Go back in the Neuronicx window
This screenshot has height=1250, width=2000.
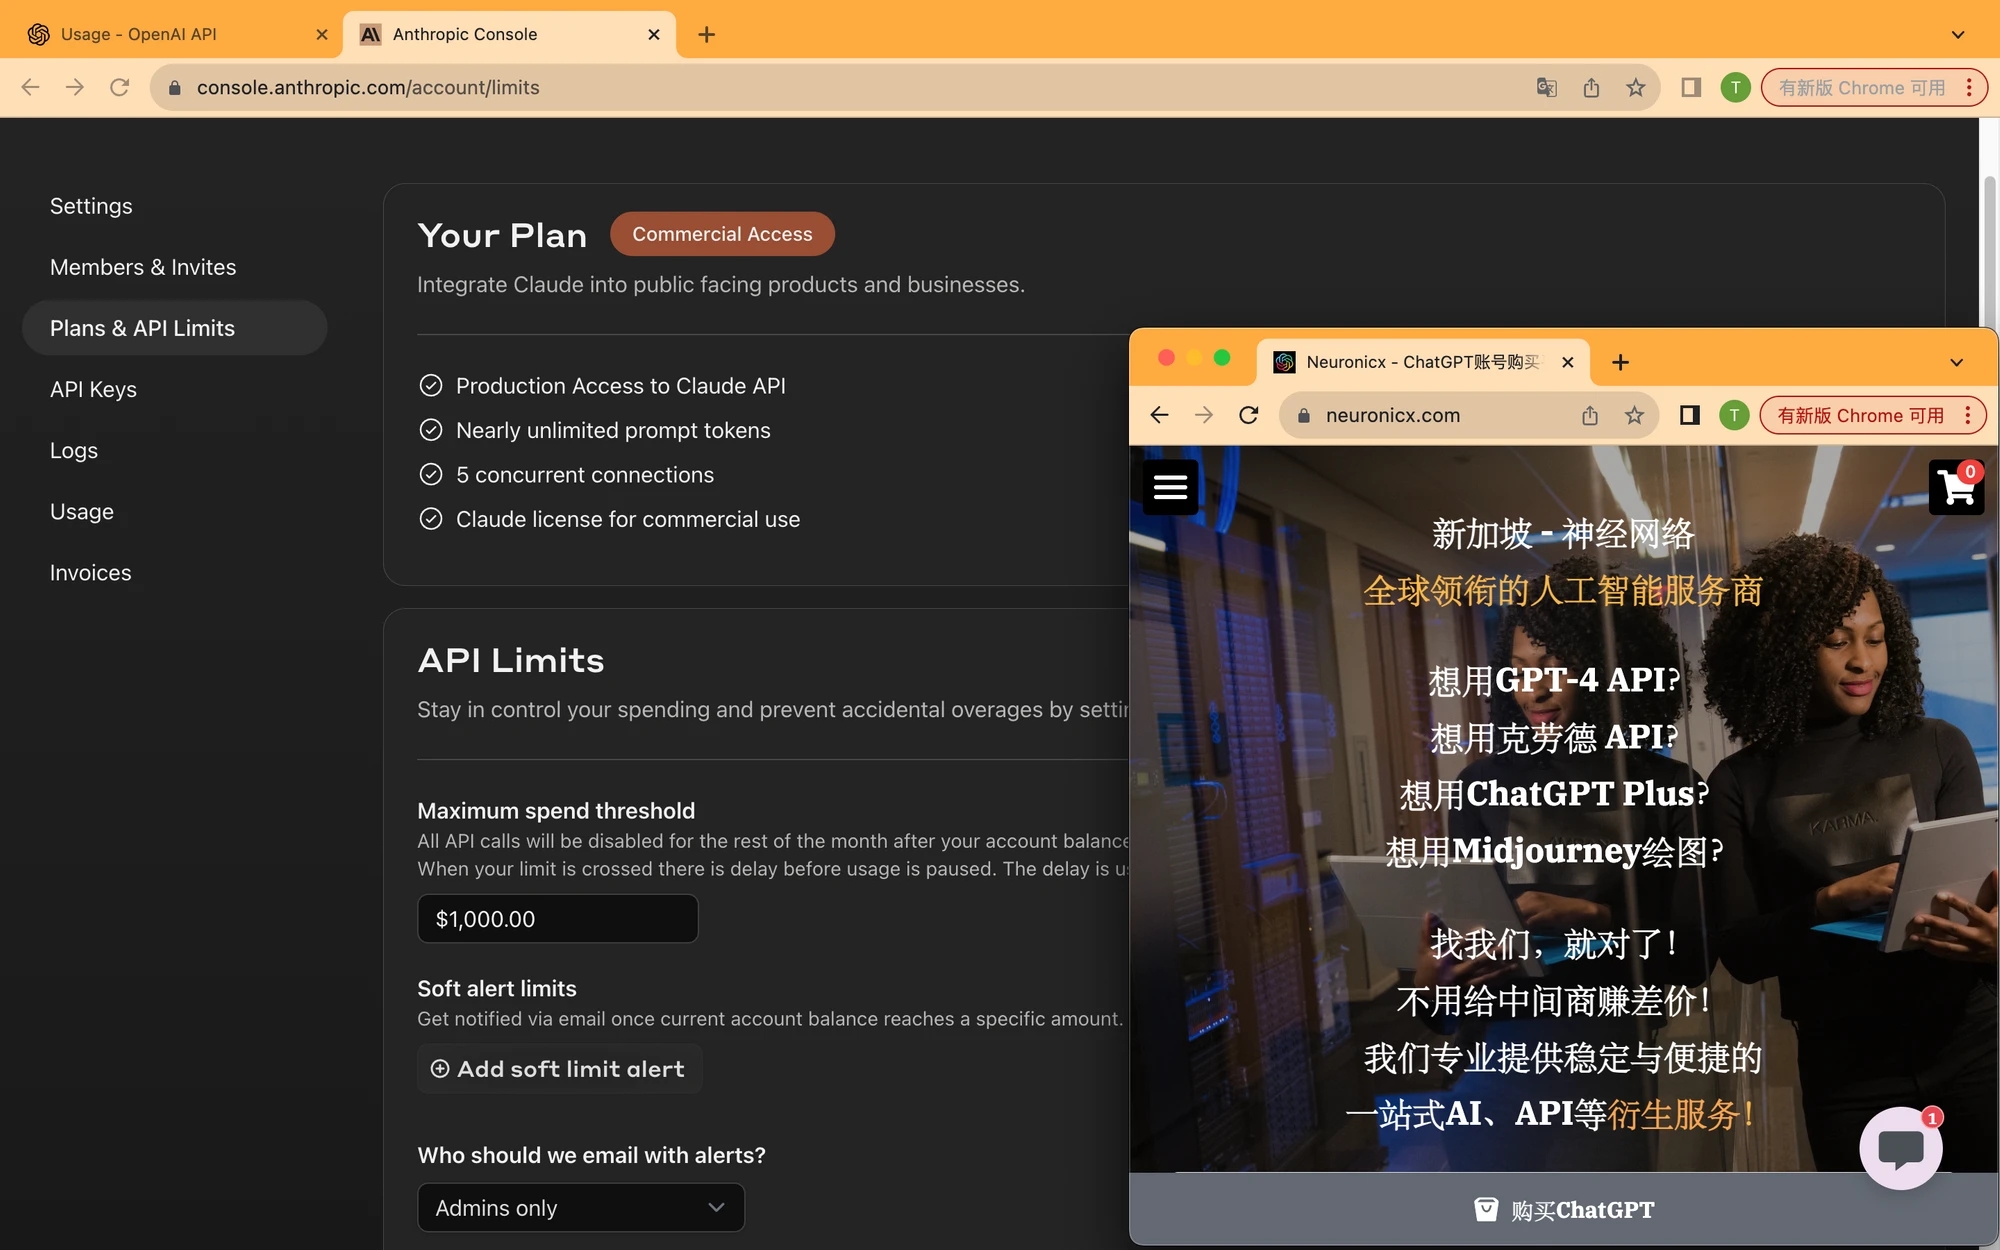coord(1159,415)
